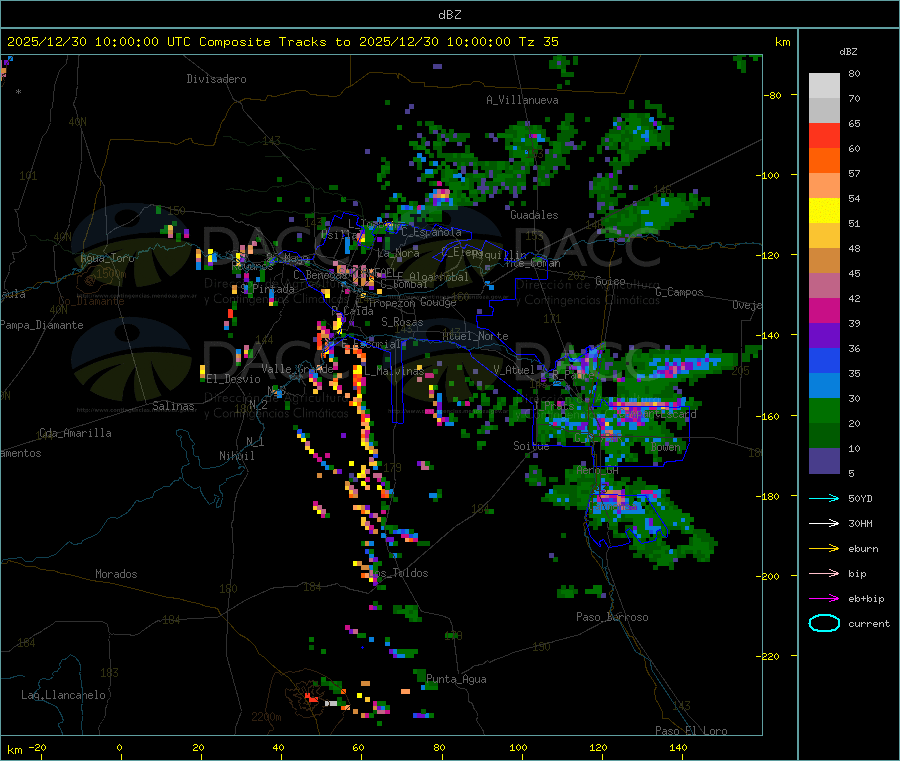900x761 pixels.
Task: Select the 60-65 dBZ red swatch
Action: [x=824, y=135]
